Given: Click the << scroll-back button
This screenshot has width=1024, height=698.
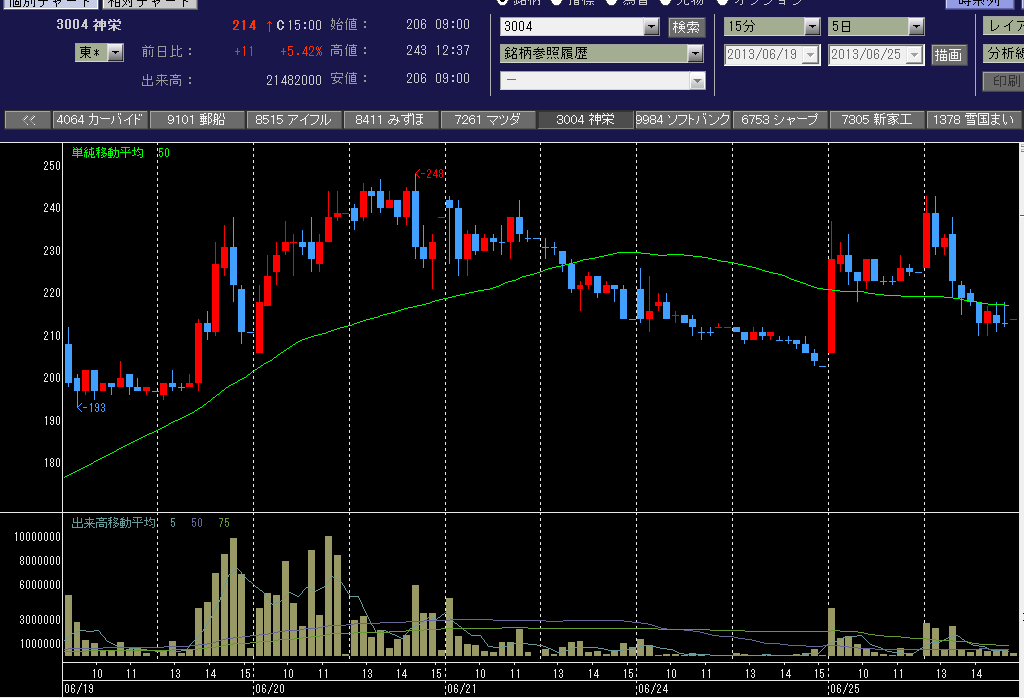Looking at the screenshot, I should tap(28, 120).
